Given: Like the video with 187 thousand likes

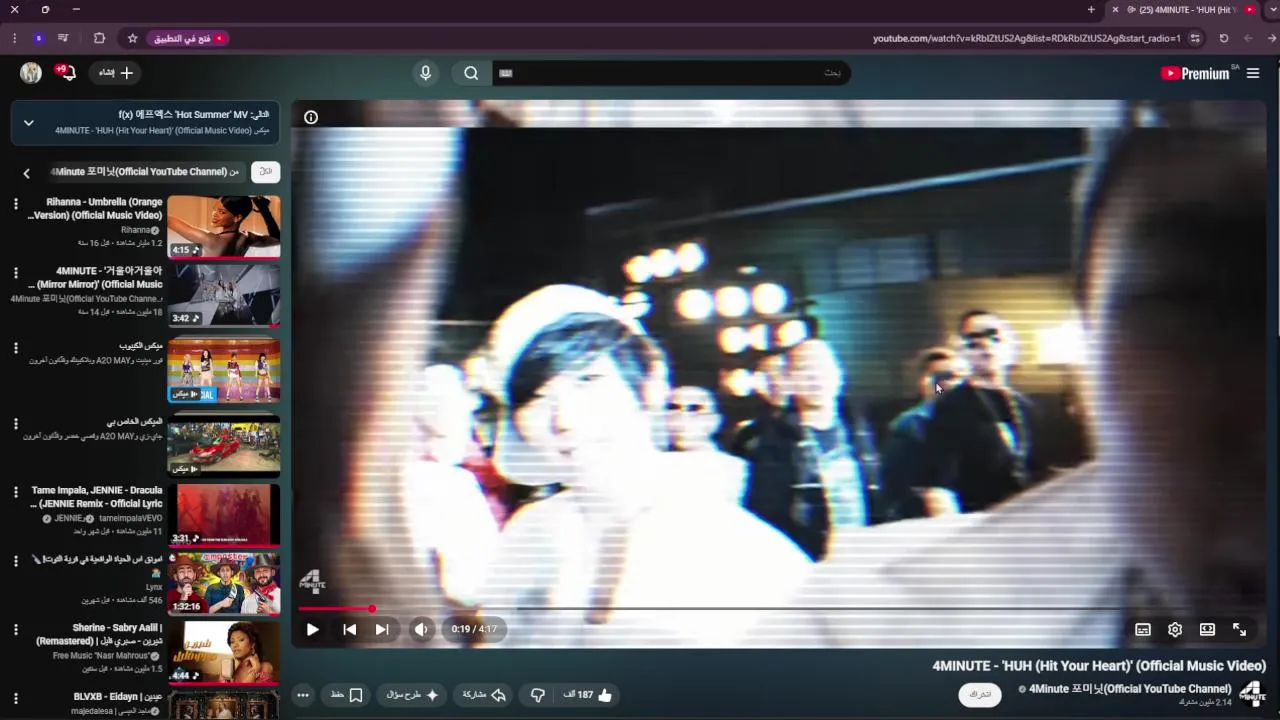Looking at the screenshot, I should tap(588, 695).
